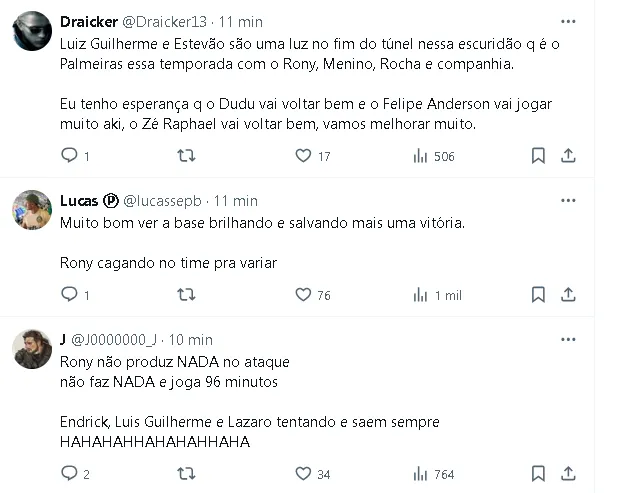Screen dimensions: 640x493
Task: Open the @J0000000_J handle link
Action: click(114, 340)
